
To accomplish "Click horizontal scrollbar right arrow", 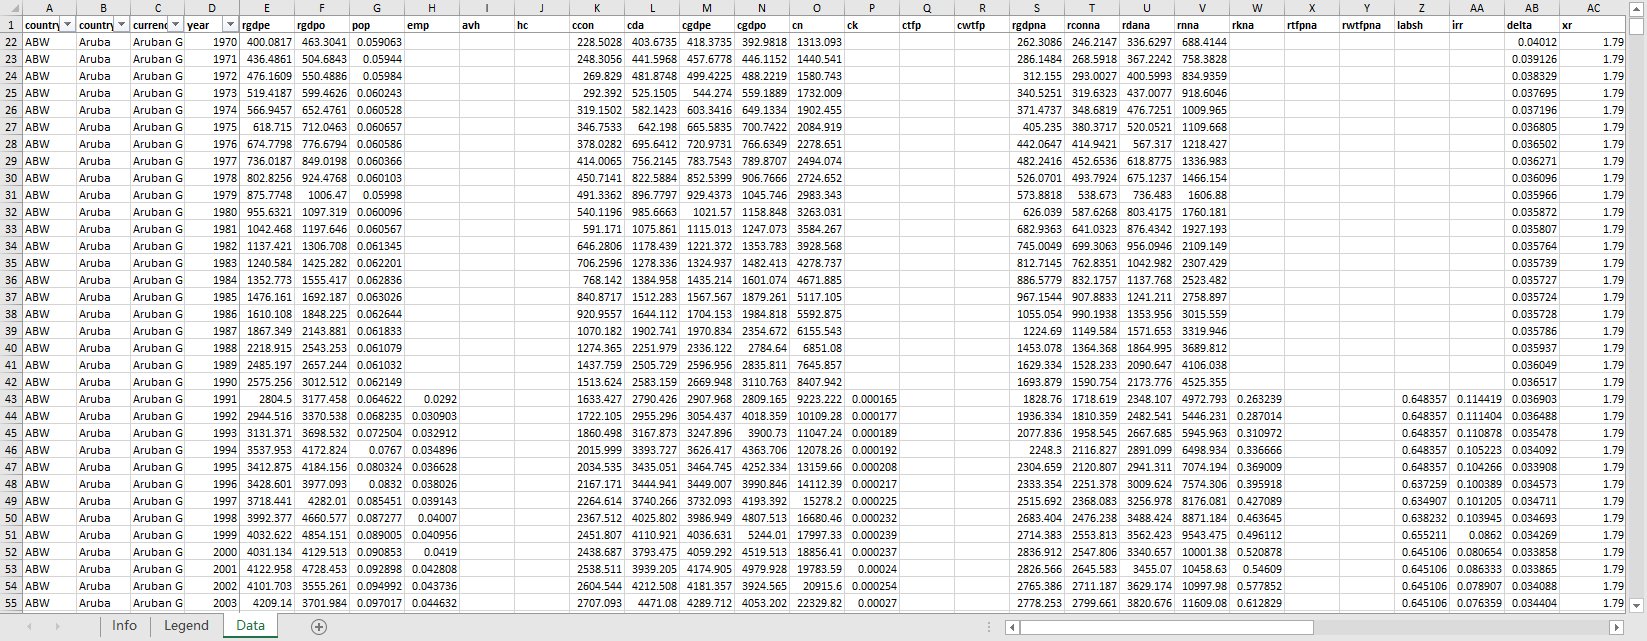I will 1615,627.
